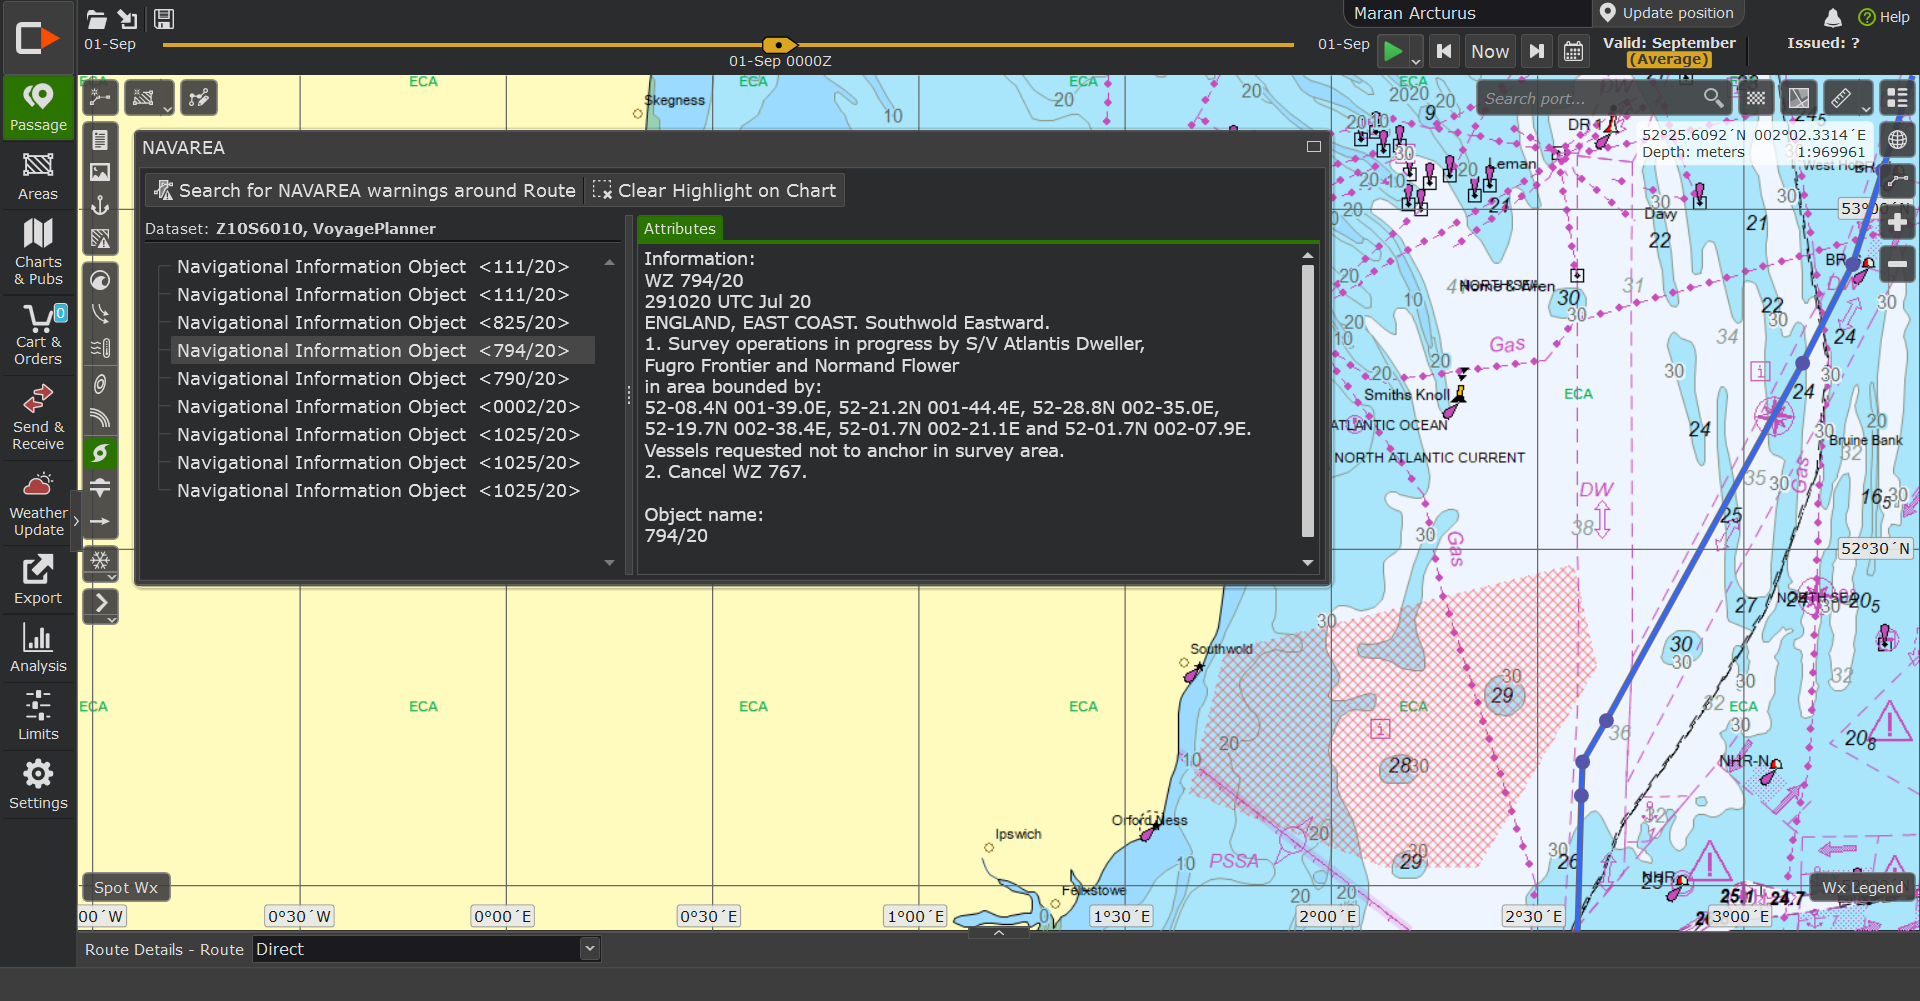Image resolution: width=1920 pixels, height=1001 pixels.
Task: Open the Route Details Direct dropdown
Action: pos(590,949)
